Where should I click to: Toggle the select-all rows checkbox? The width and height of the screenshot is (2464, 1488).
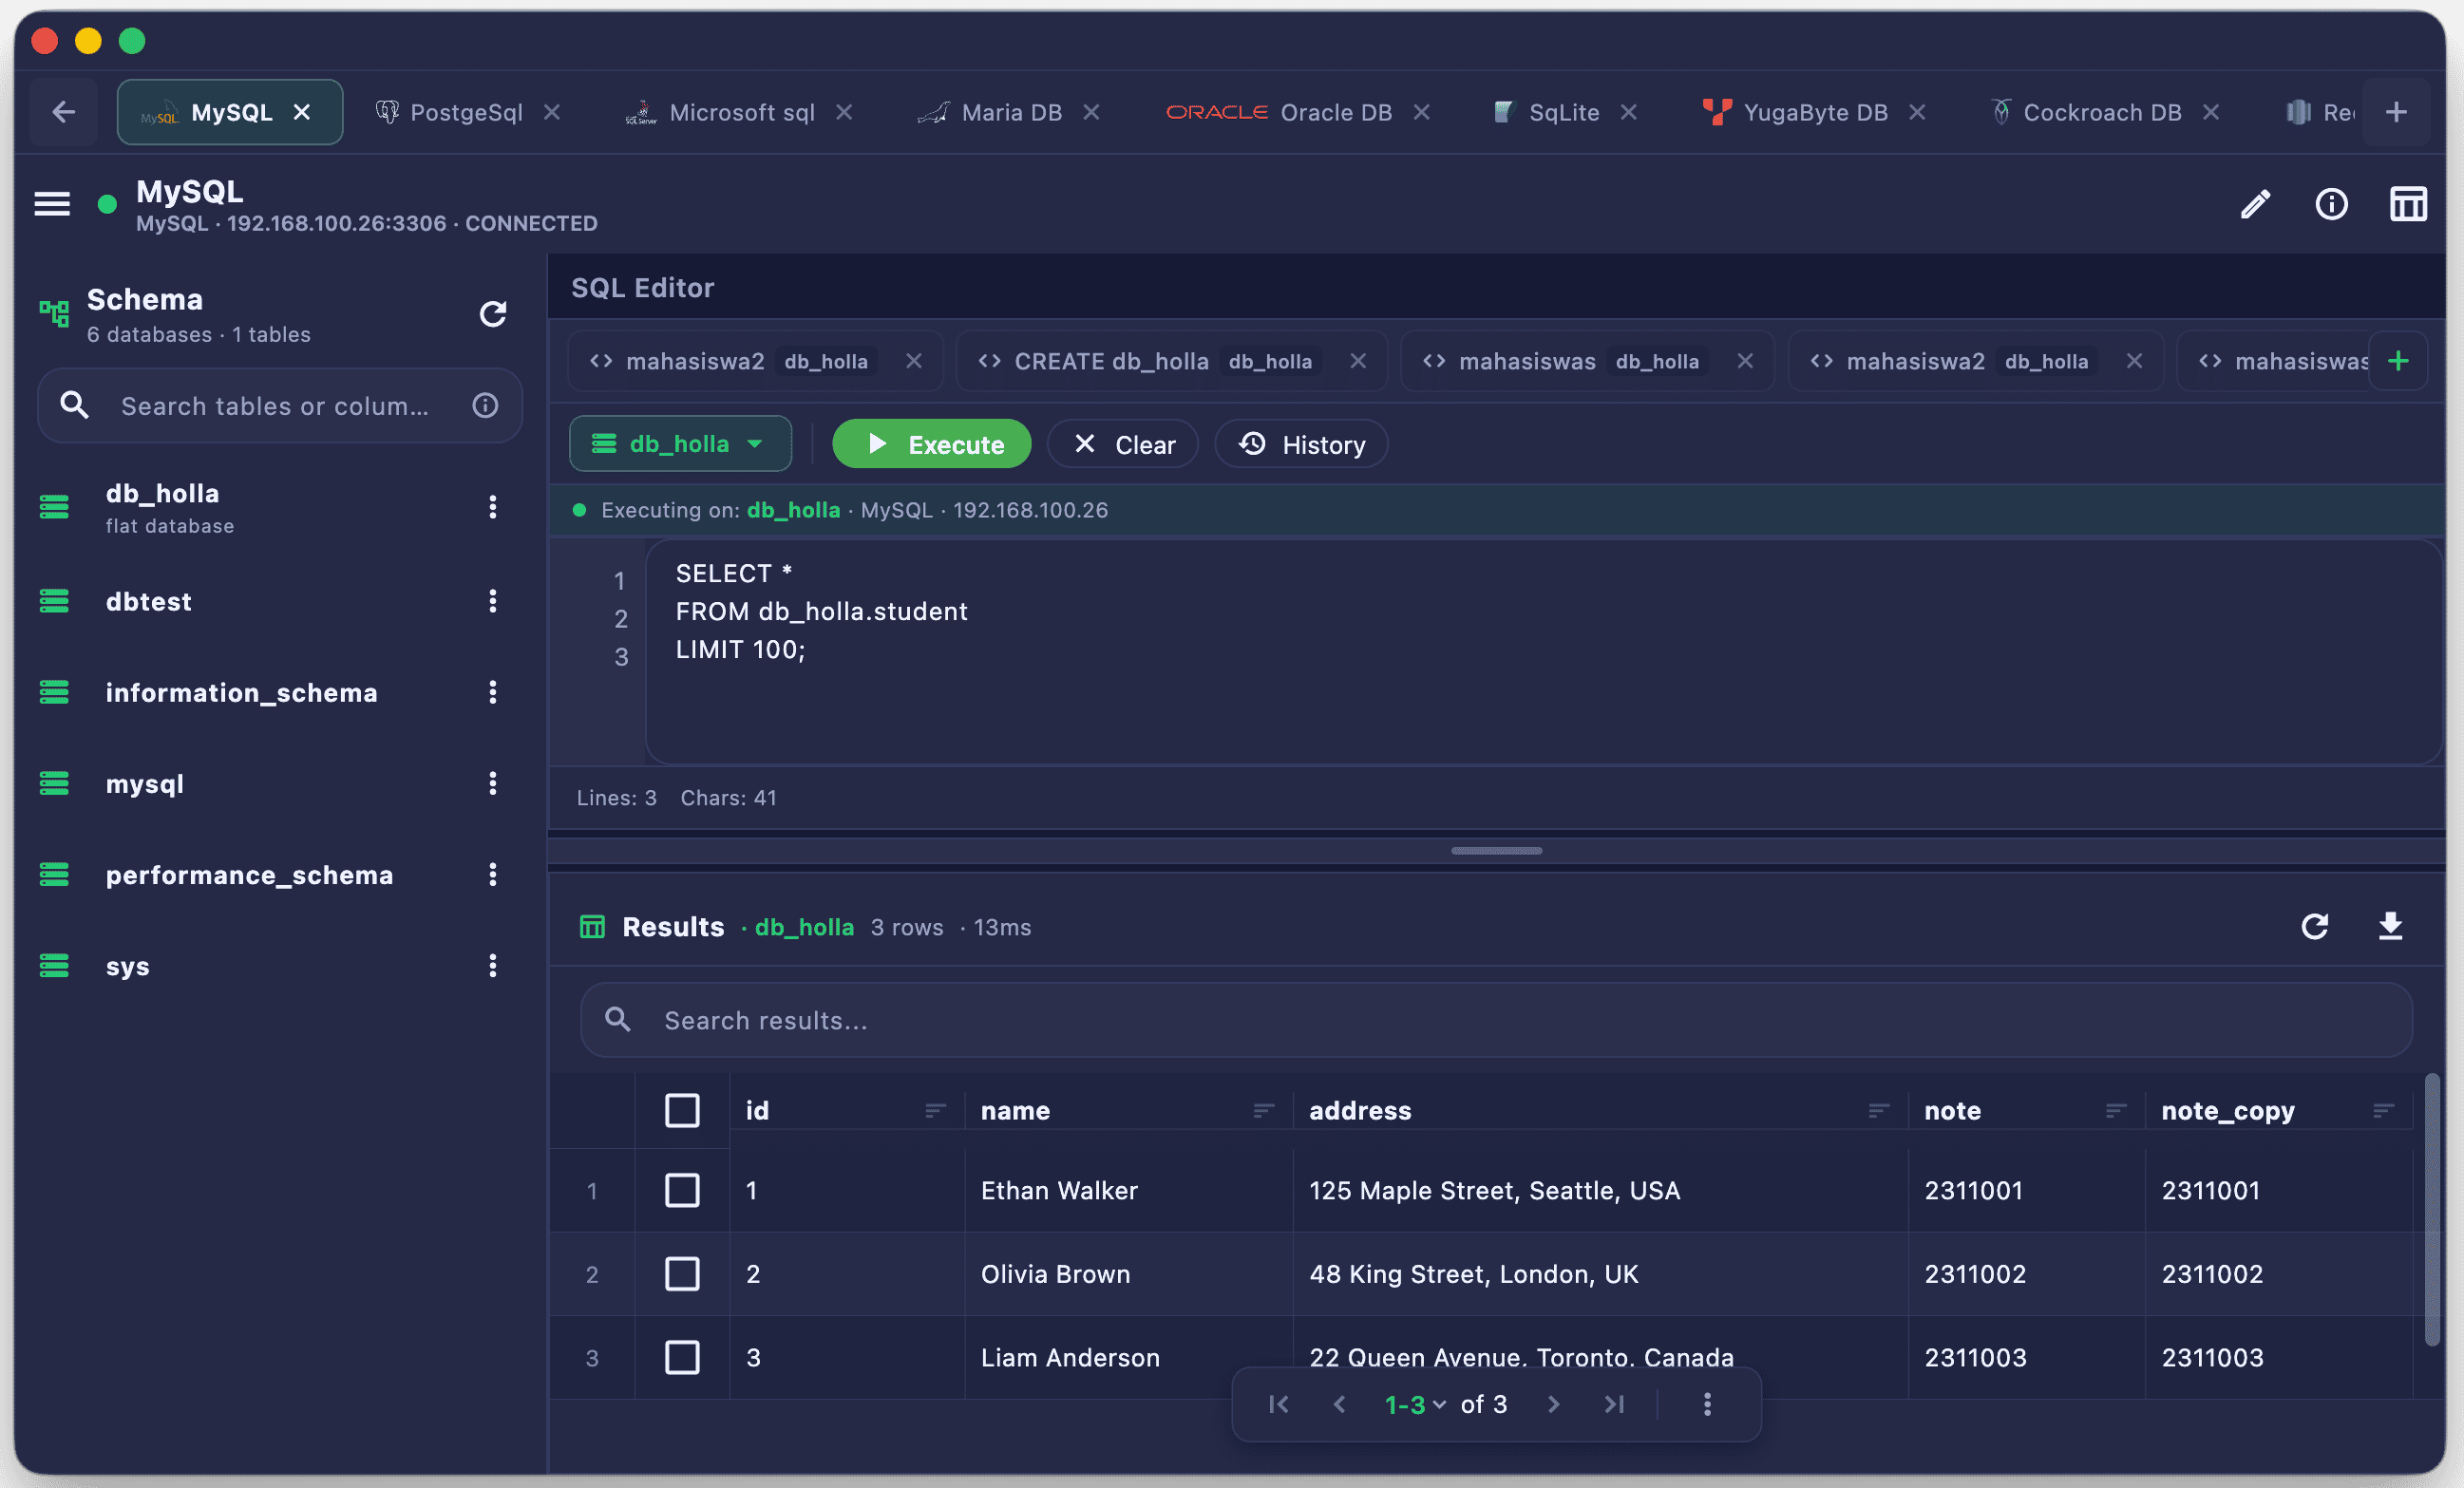(682, 1110)
